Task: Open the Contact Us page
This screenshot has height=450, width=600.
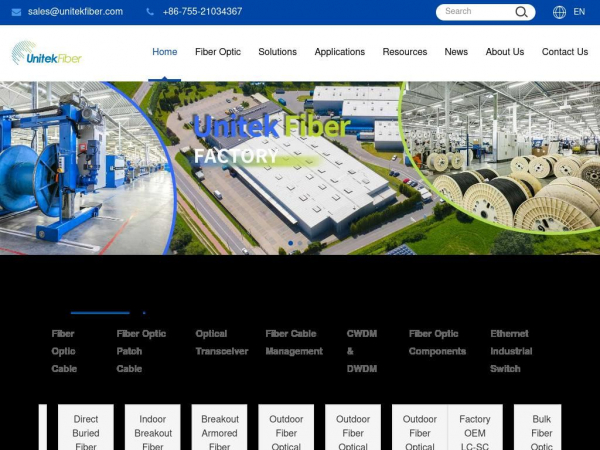Action: point(565,52)
